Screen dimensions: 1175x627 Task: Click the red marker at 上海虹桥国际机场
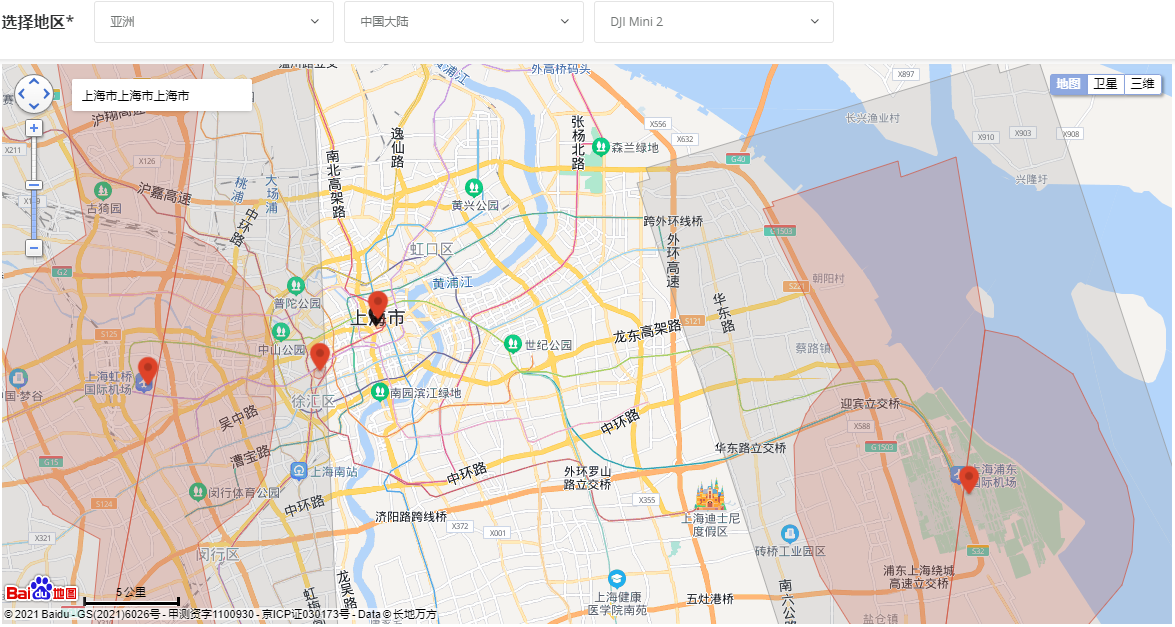coord(148,370)
